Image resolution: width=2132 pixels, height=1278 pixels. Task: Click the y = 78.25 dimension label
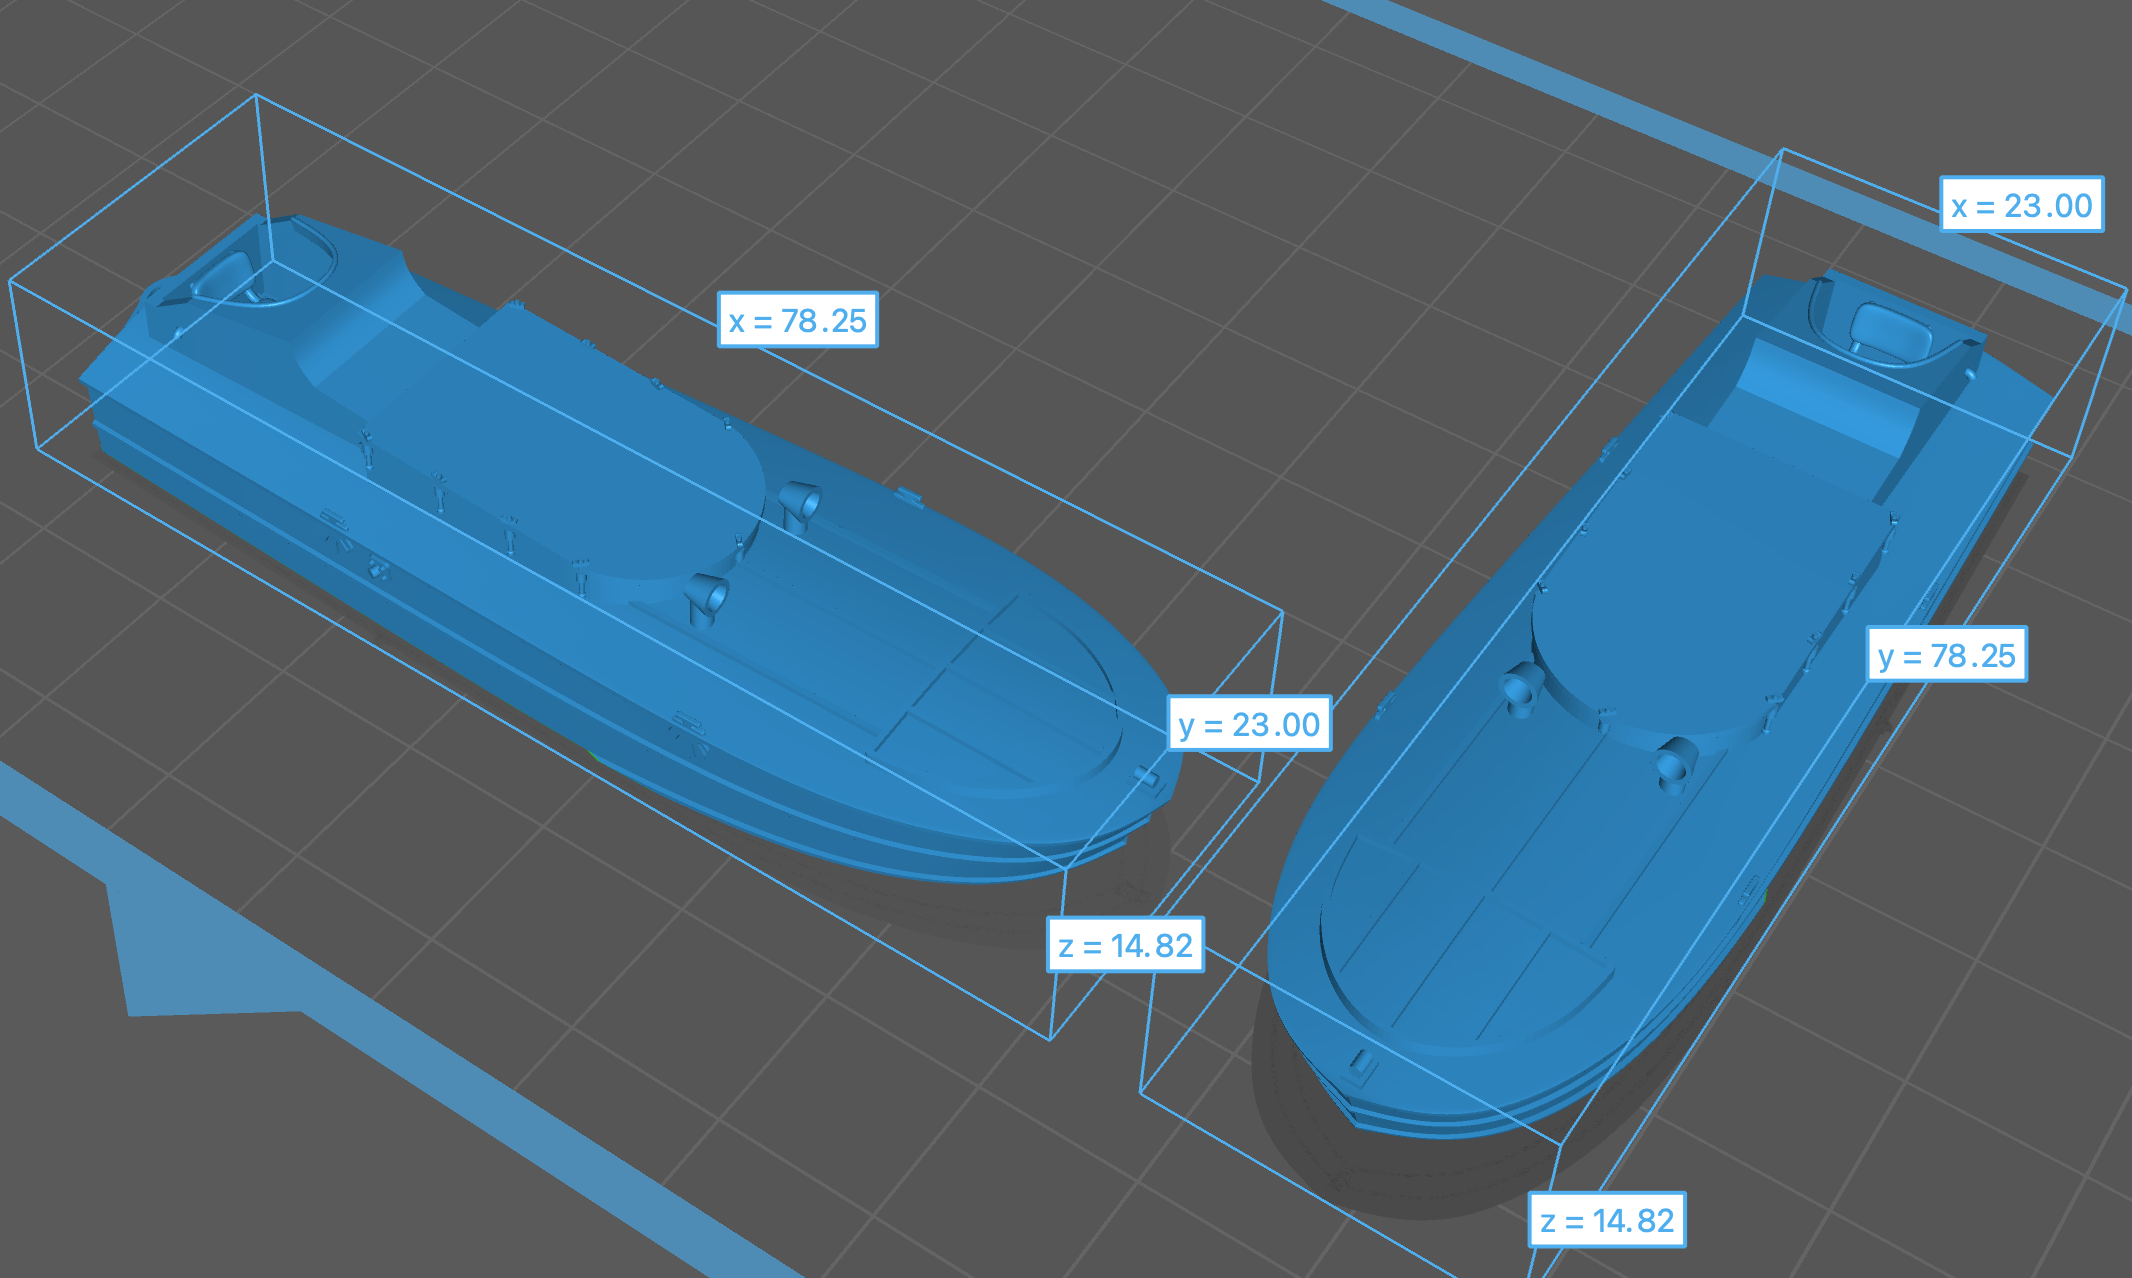tap(1946, 655)
